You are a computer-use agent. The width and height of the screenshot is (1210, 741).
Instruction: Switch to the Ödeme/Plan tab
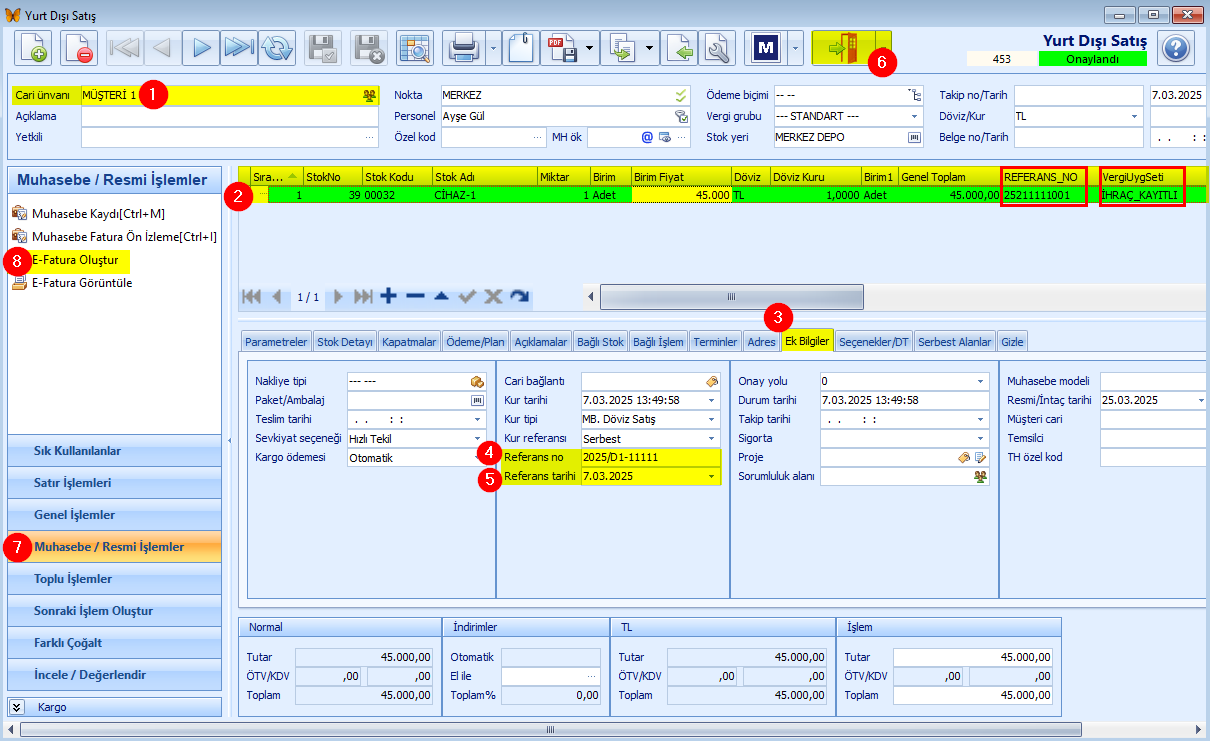(475, 341)
